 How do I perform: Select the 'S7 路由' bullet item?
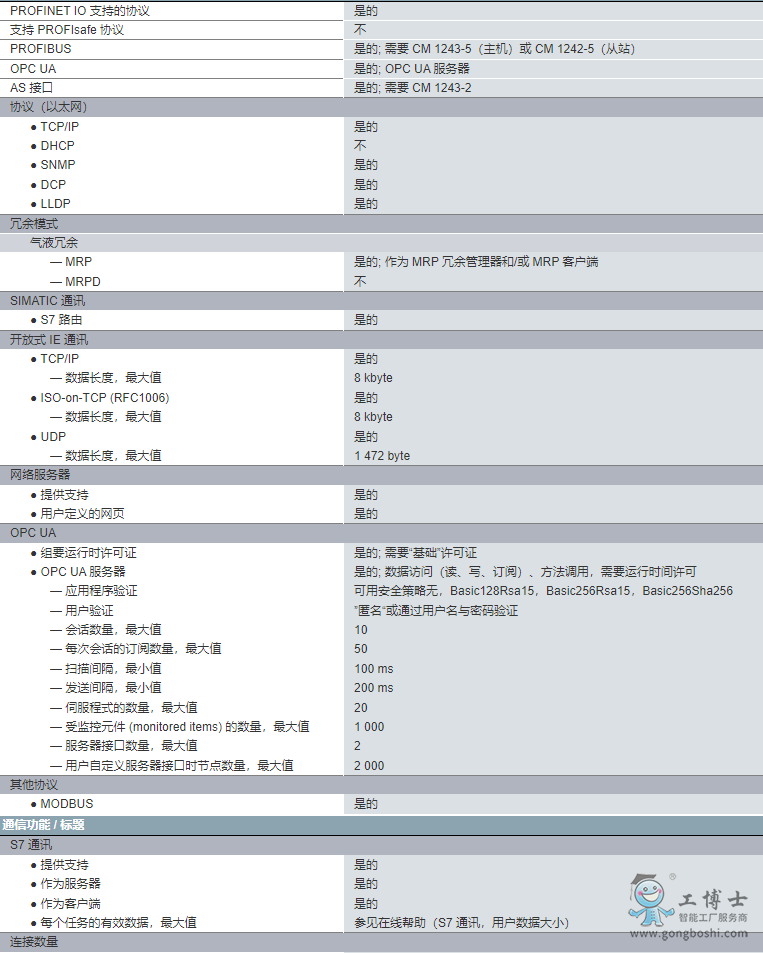[x=56, y=320]
